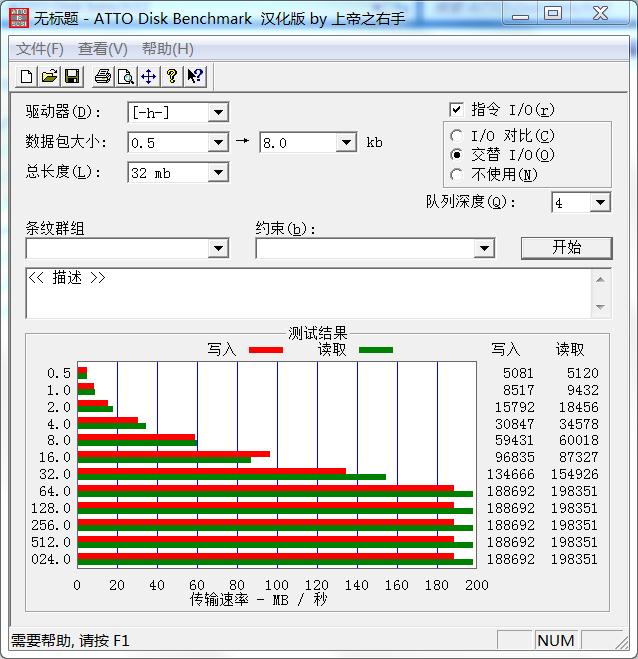Image resolution: width=638 pixels, height=659 pixels.
Task: Open the minimum packet size 0.5 dropdown
Action: [x=218, y=142]
